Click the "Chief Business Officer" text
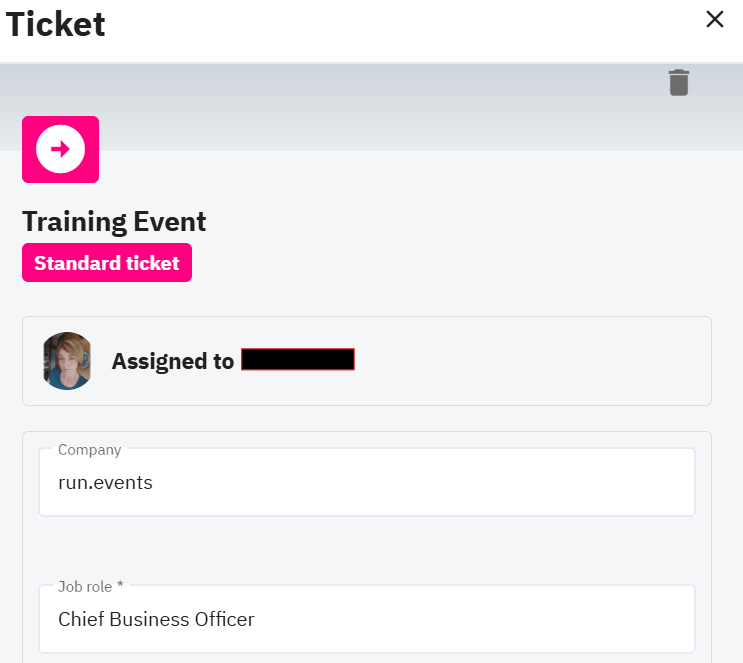The image size is (743, 663). coord(156,620)
